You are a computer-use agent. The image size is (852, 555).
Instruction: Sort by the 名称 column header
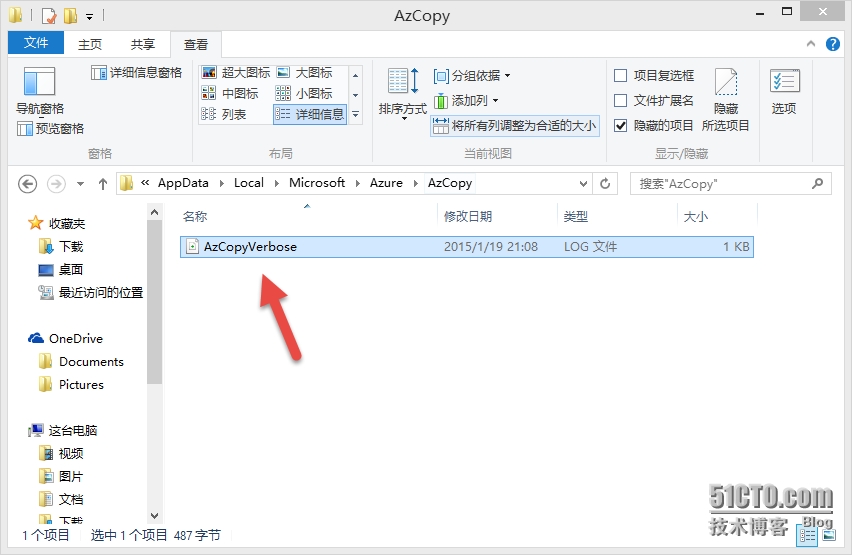(x=307, y=216)
